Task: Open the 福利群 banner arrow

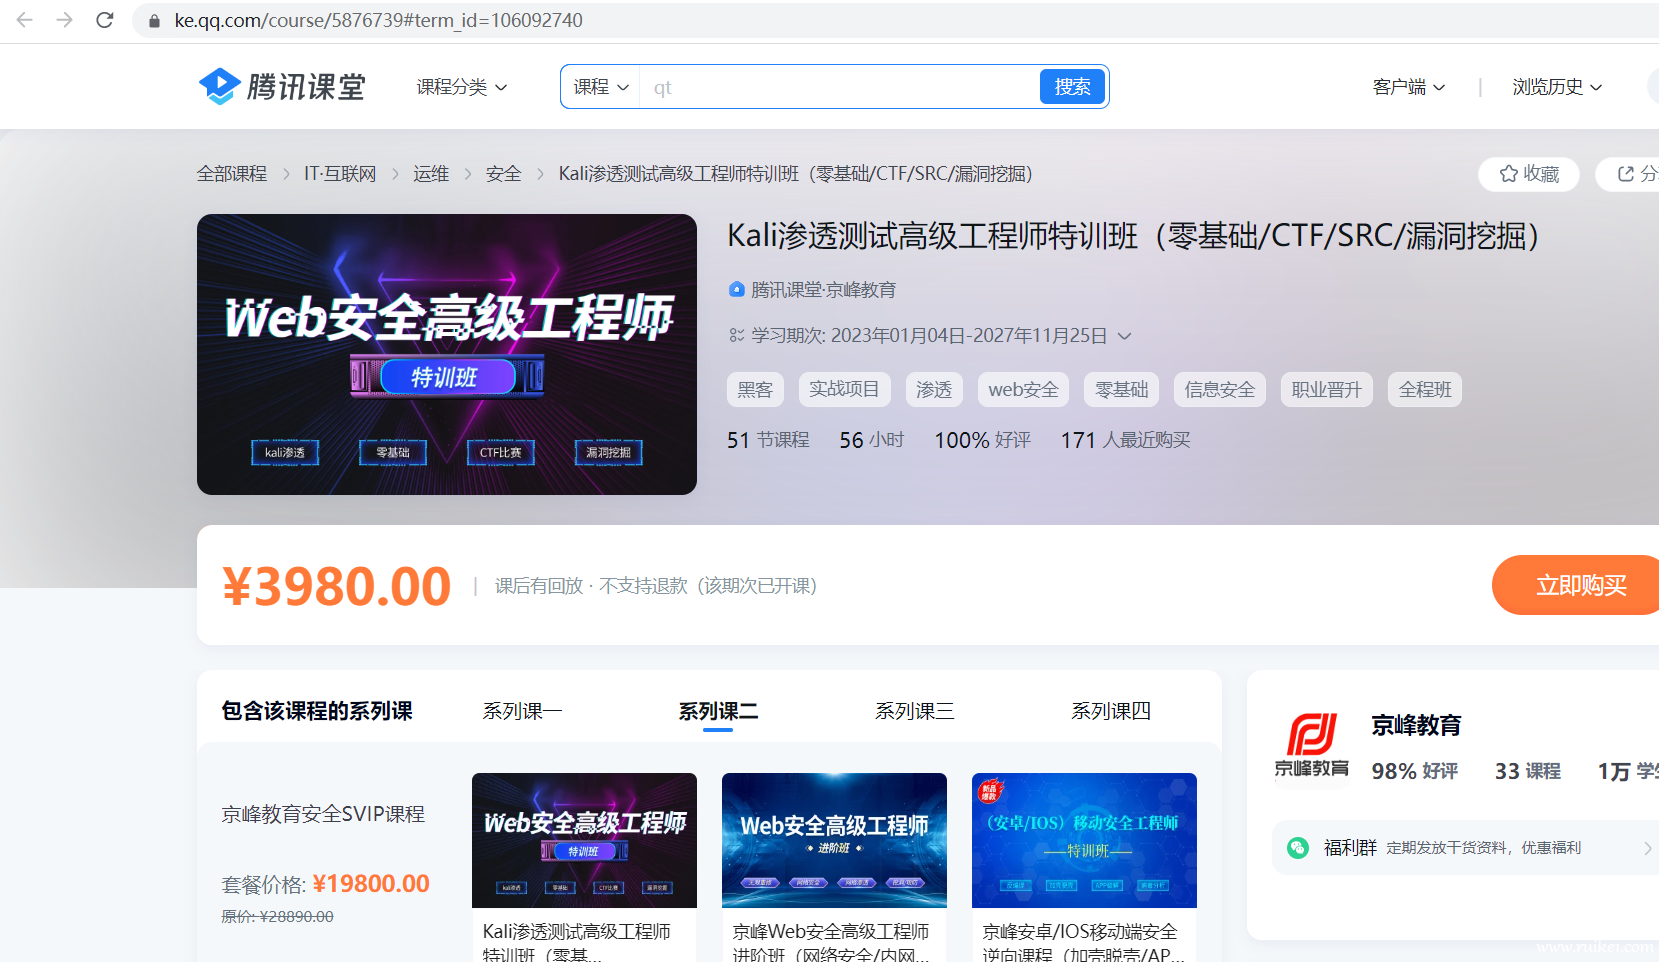Action: pos(1647,848)
